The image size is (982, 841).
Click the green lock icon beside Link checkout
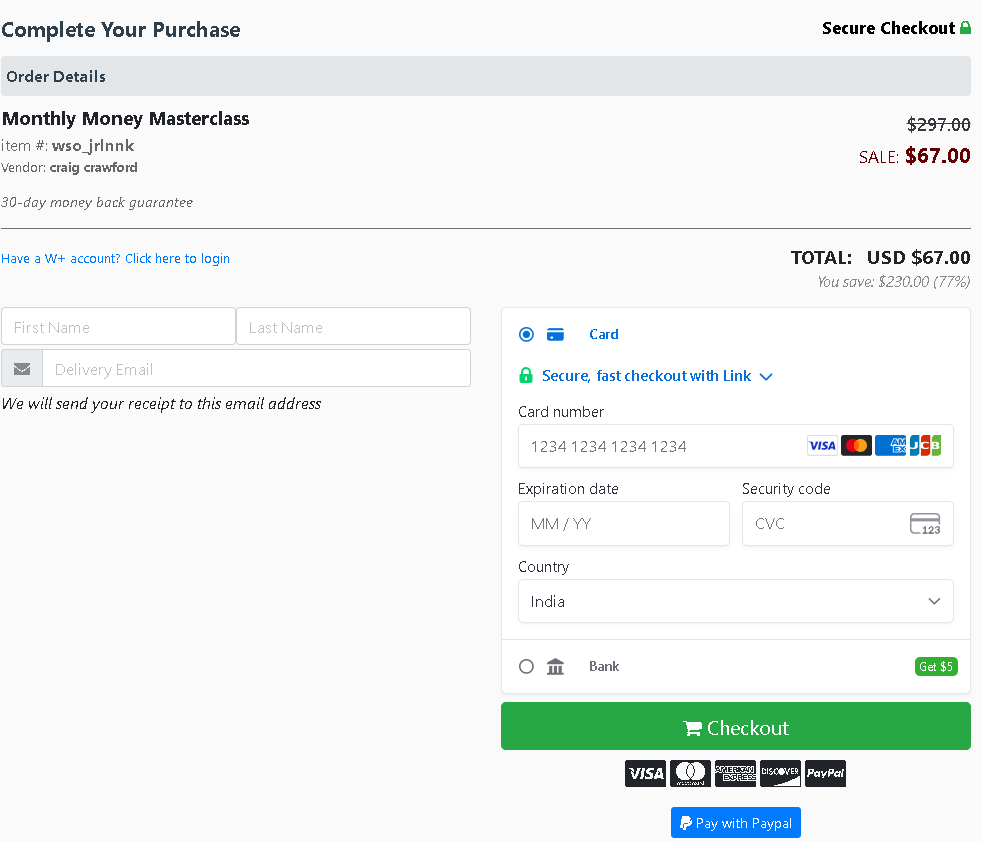[x=526, y=376]
